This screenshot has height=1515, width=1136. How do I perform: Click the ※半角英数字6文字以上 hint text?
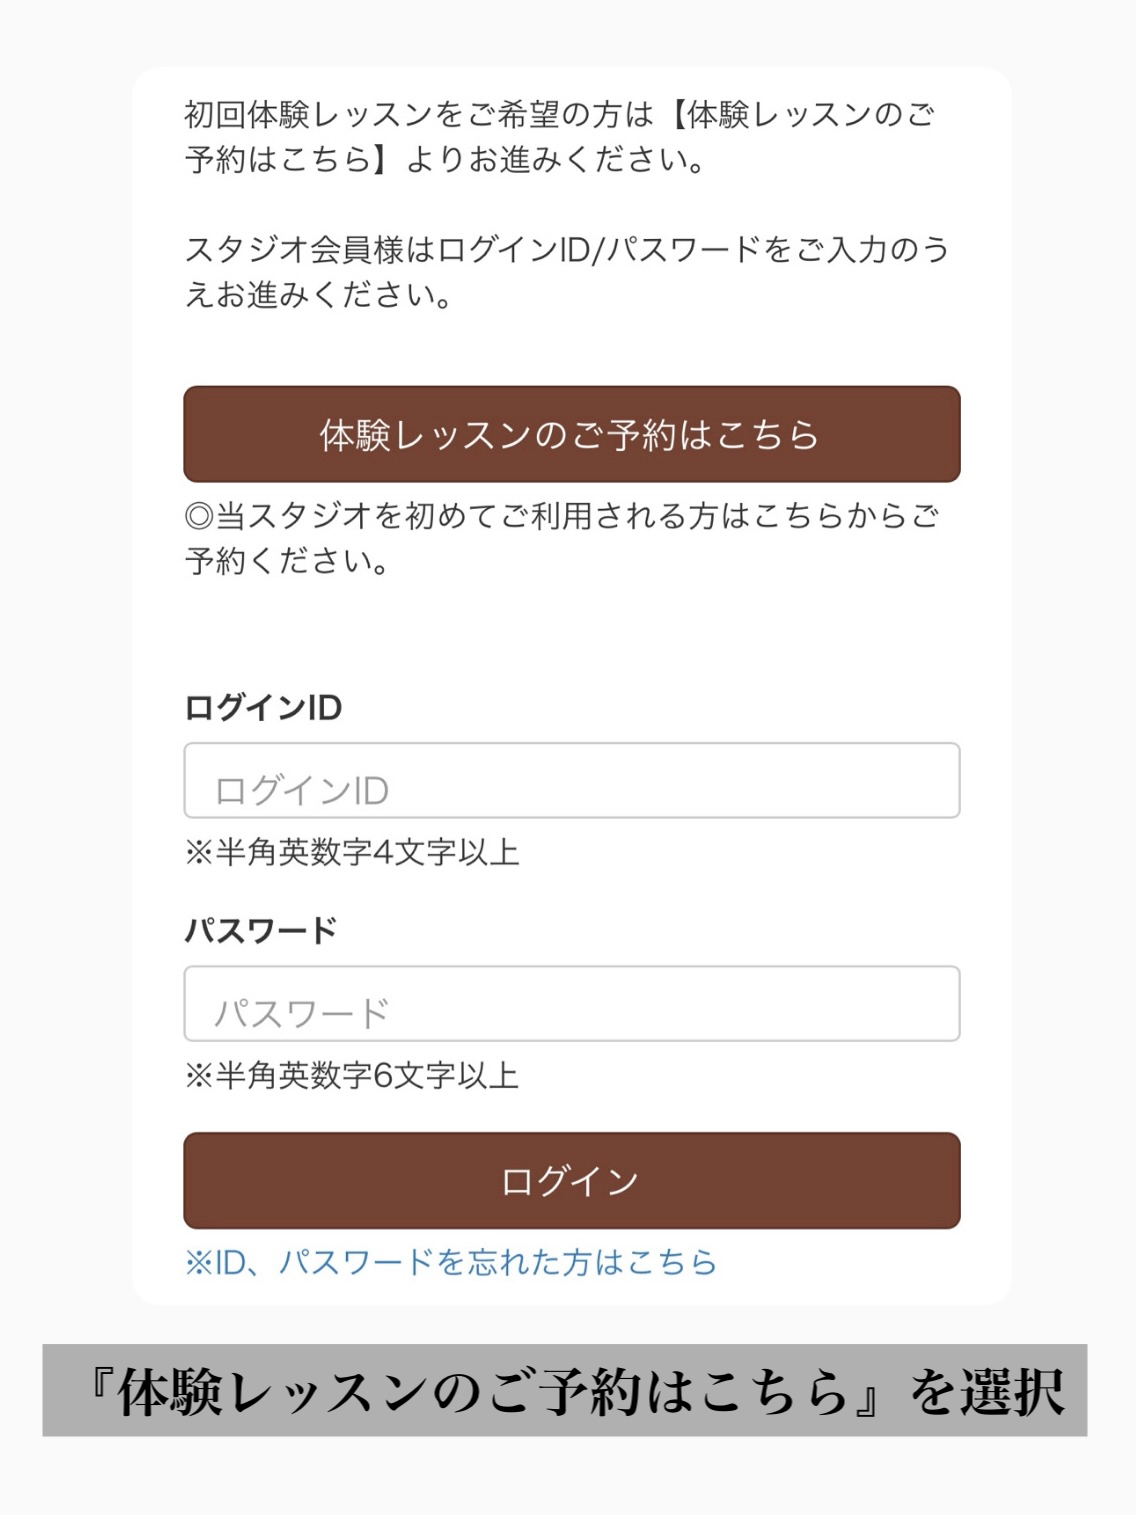pos(352,1076)
